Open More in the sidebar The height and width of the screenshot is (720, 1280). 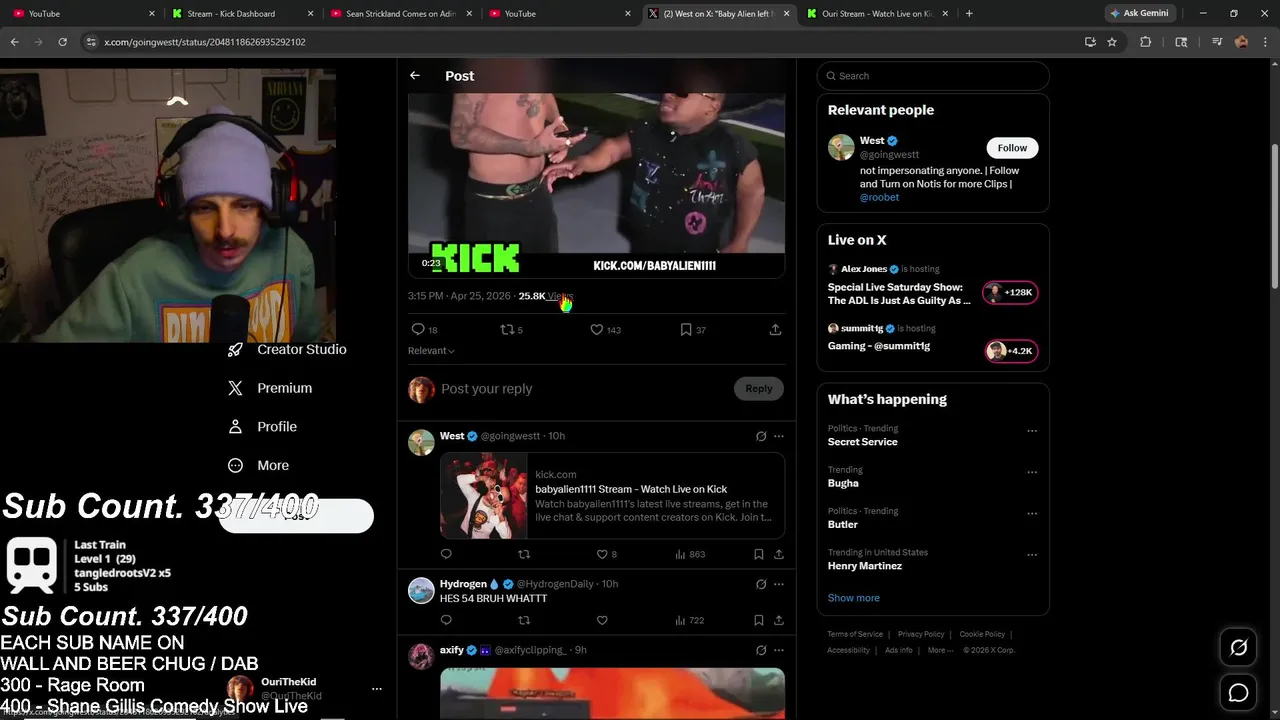point(258,465)
